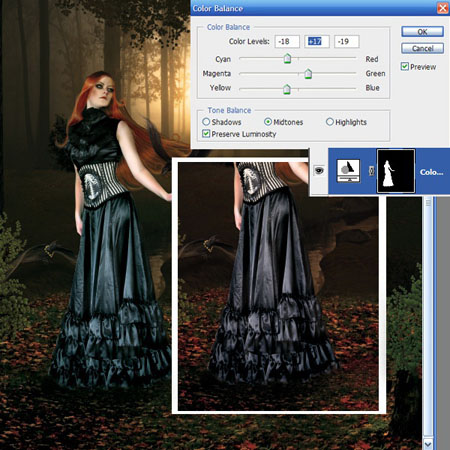This screenshot has width=450, height=450.
Task: Click the highlighted +17 Color Levels field
Action: [x=317, y=41]
